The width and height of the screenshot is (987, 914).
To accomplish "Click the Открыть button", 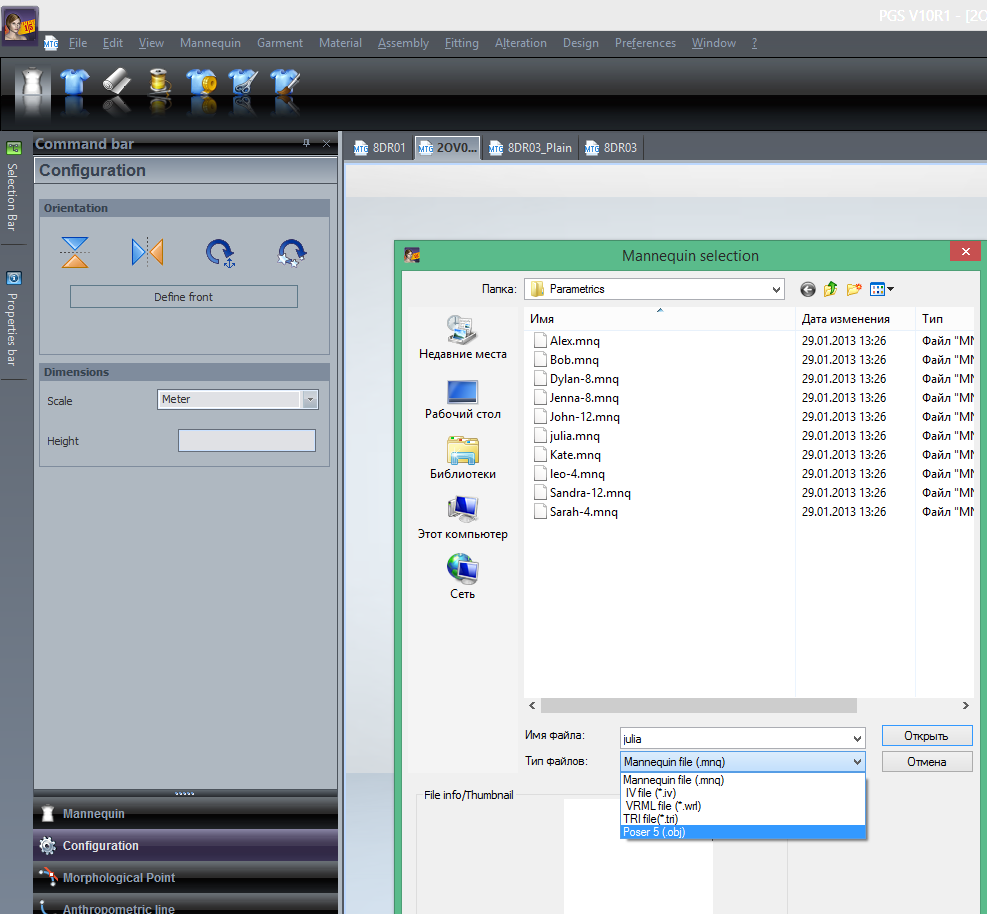I will [926, 736].
